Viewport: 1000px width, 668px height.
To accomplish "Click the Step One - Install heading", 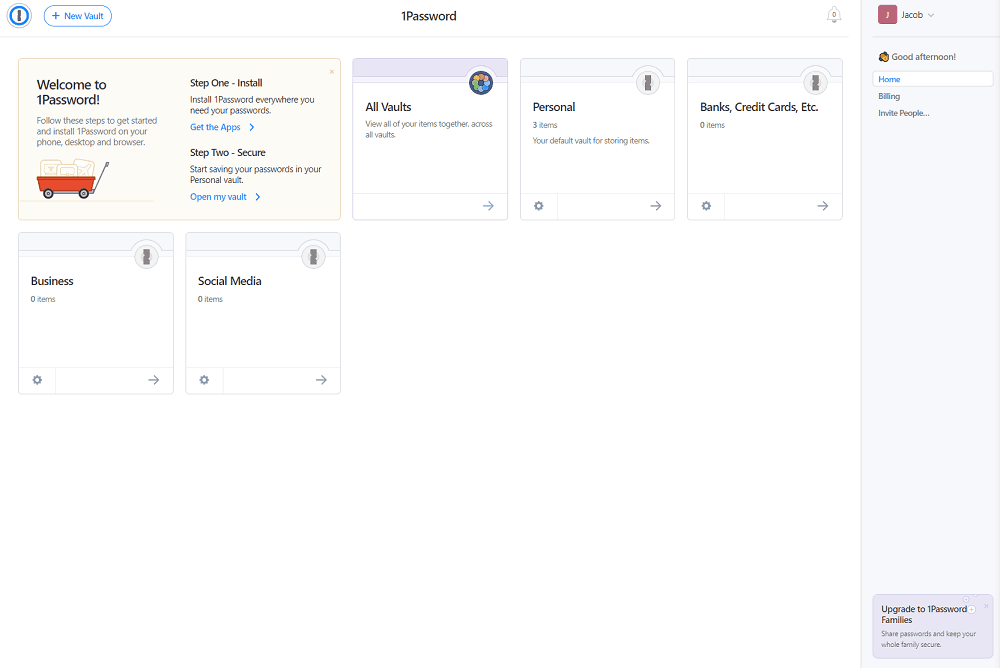I will tap(226, 83).
